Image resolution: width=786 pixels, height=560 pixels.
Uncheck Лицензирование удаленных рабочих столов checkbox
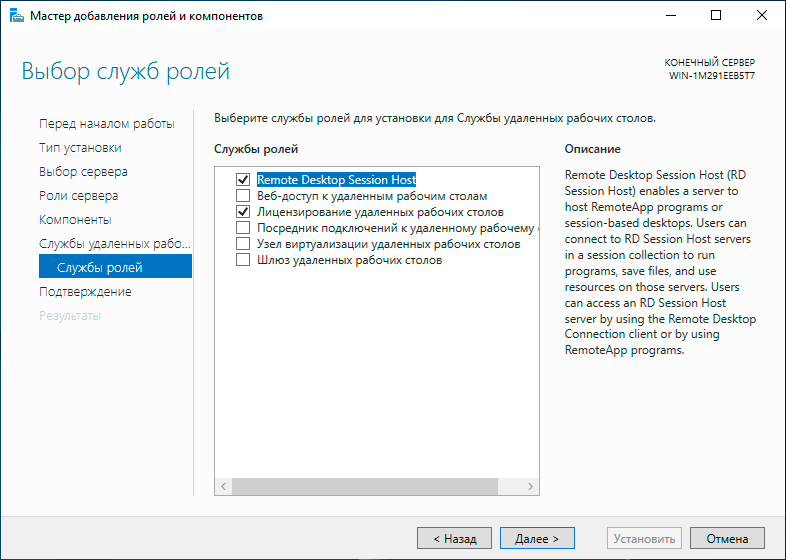coord(242,212)
